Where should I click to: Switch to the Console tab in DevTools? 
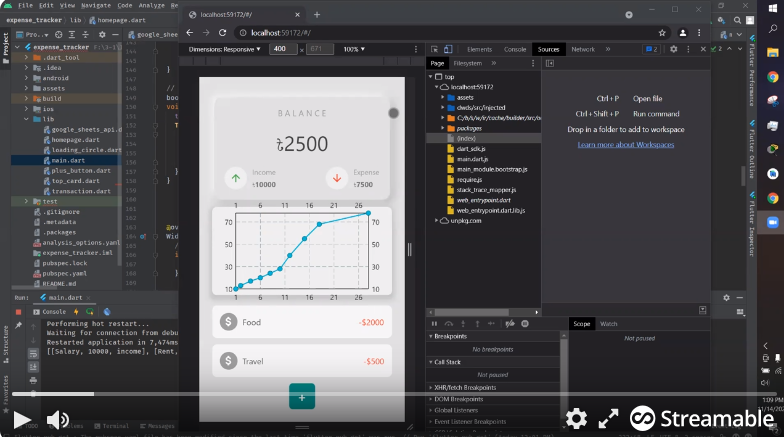pyautogui.click(x=515, y=49)
